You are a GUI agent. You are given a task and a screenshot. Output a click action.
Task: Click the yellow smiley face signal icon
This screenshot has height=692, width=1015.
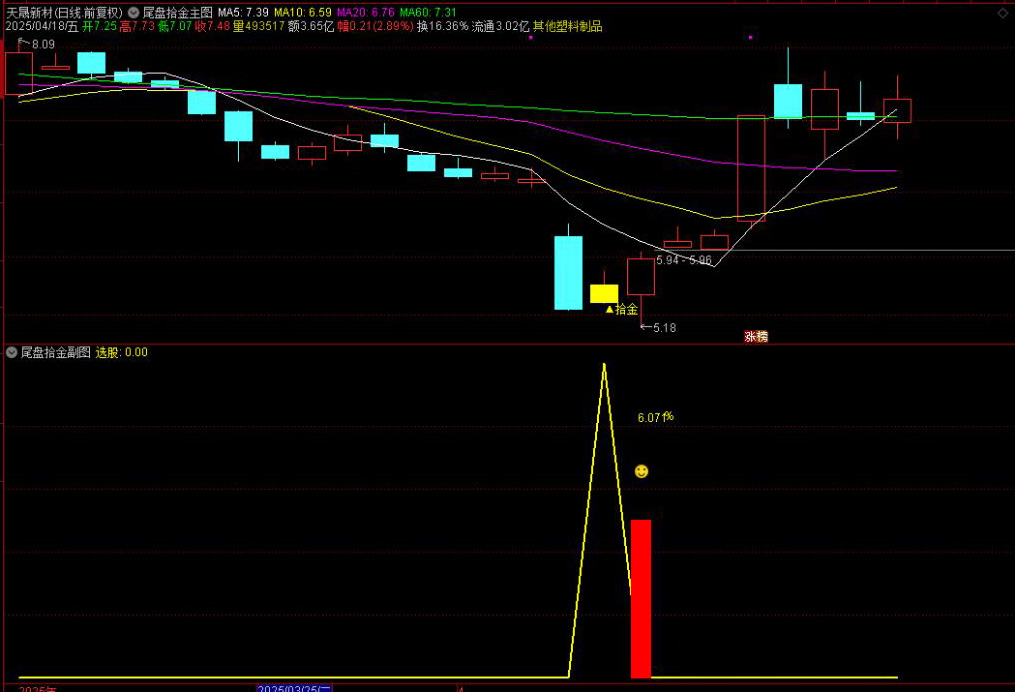pos(641,470)
